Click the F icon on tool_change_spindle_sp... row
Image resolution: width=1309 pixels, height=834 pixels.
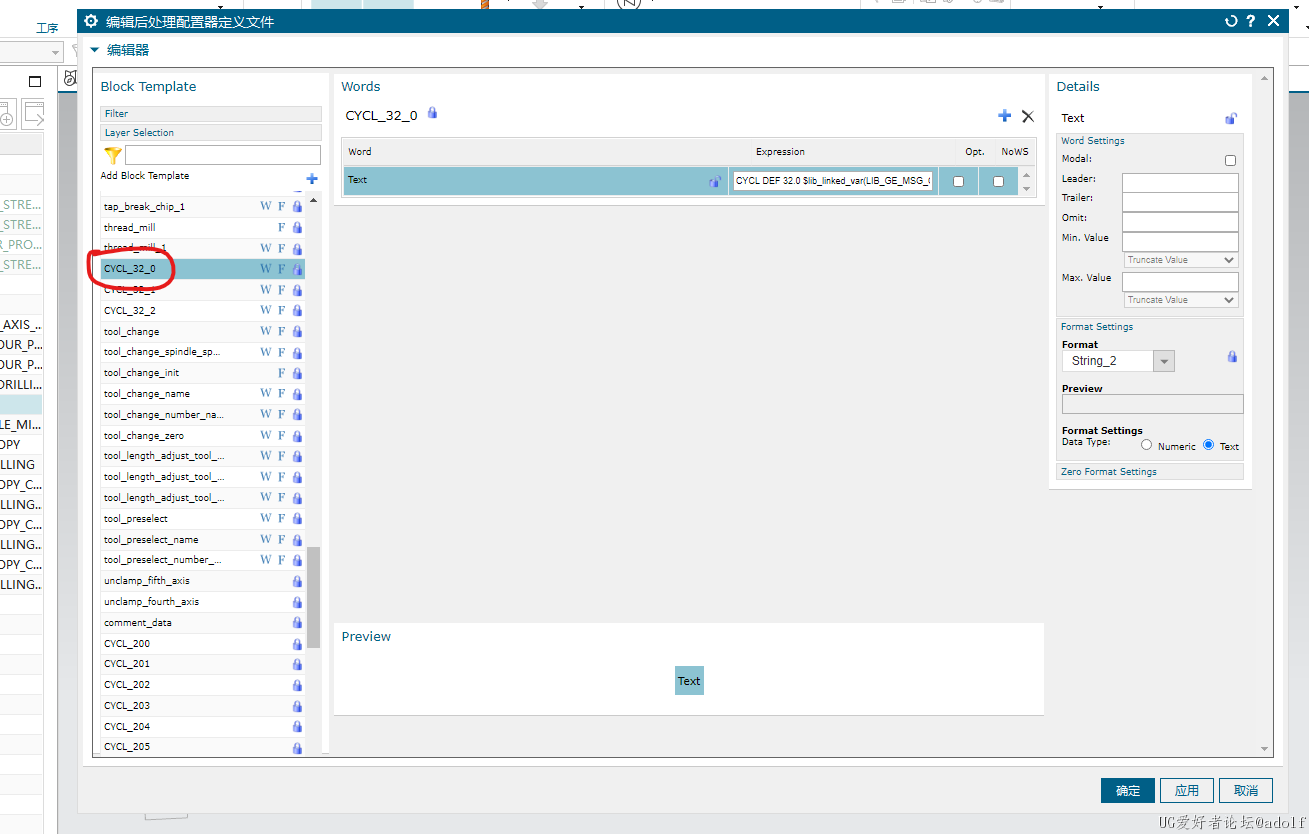click(x=282, y=352)
